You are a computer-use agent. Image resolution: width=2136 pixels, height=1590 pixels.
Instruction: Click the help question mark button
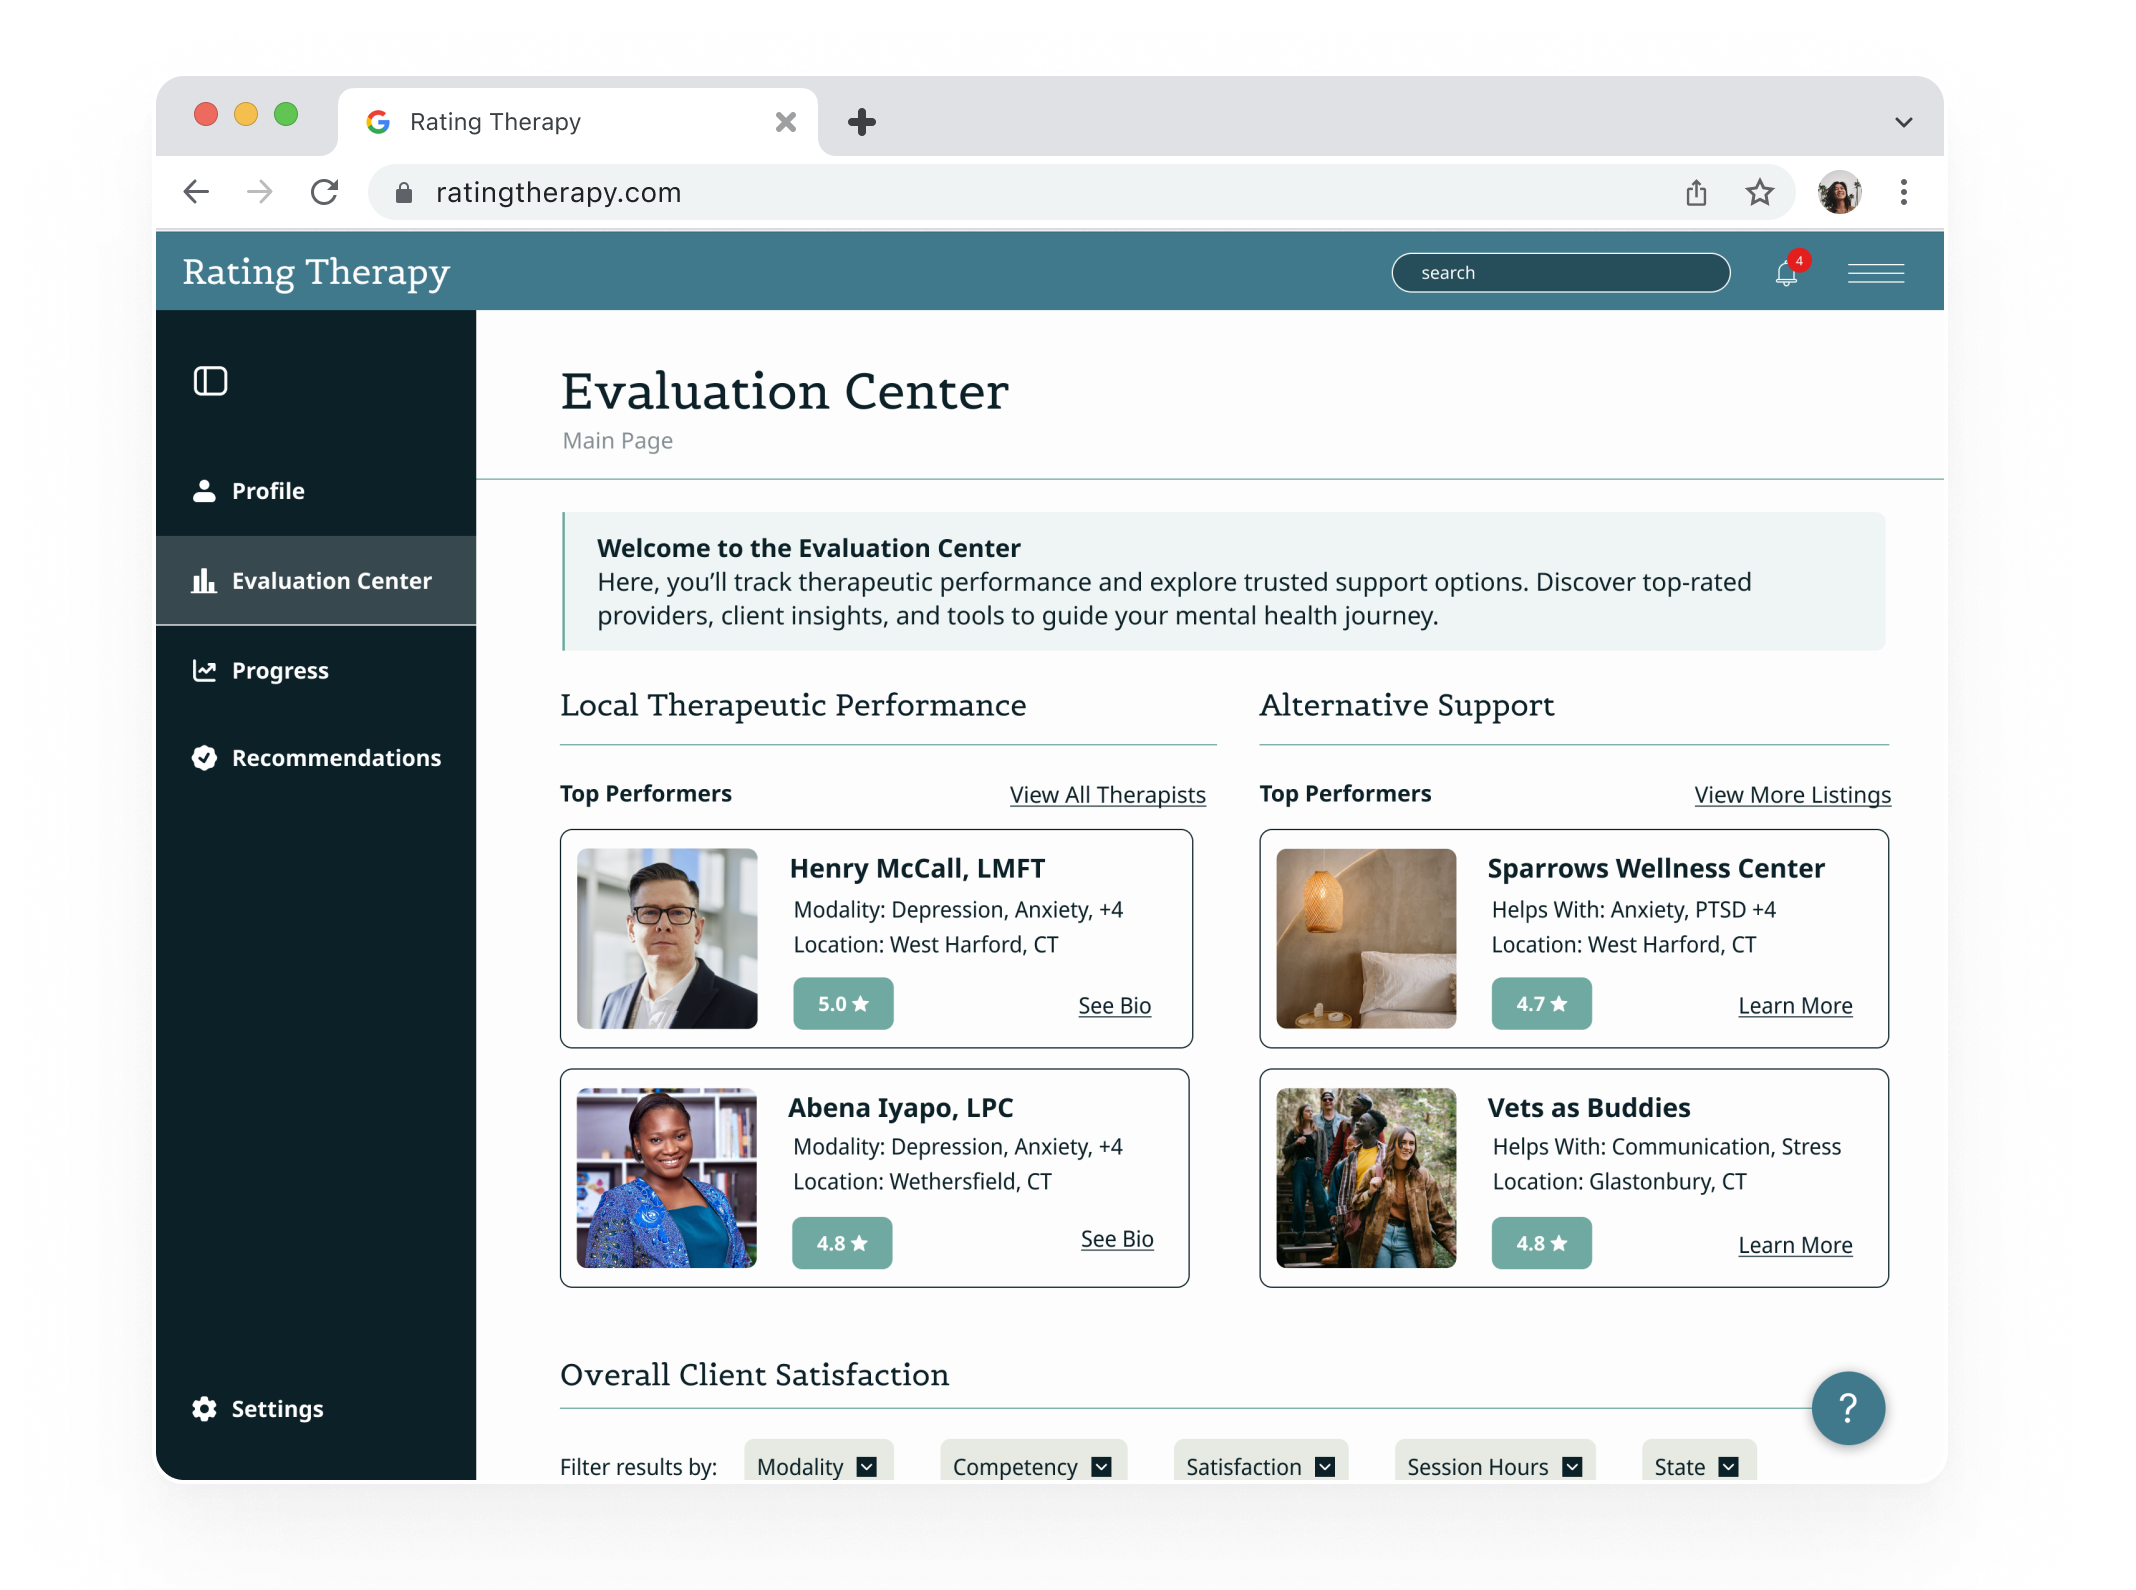[1847, 1408]
